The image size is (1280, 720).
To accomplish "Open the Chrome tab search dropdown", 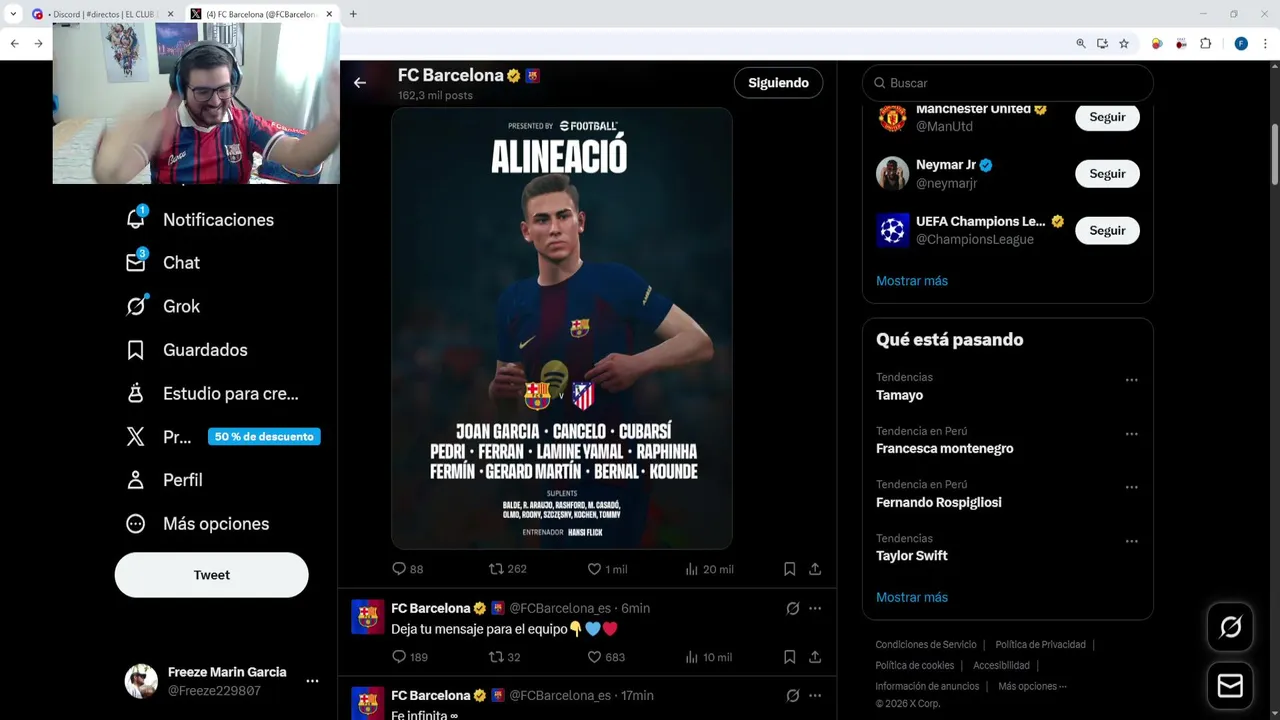I will click(x=13, y=14).
